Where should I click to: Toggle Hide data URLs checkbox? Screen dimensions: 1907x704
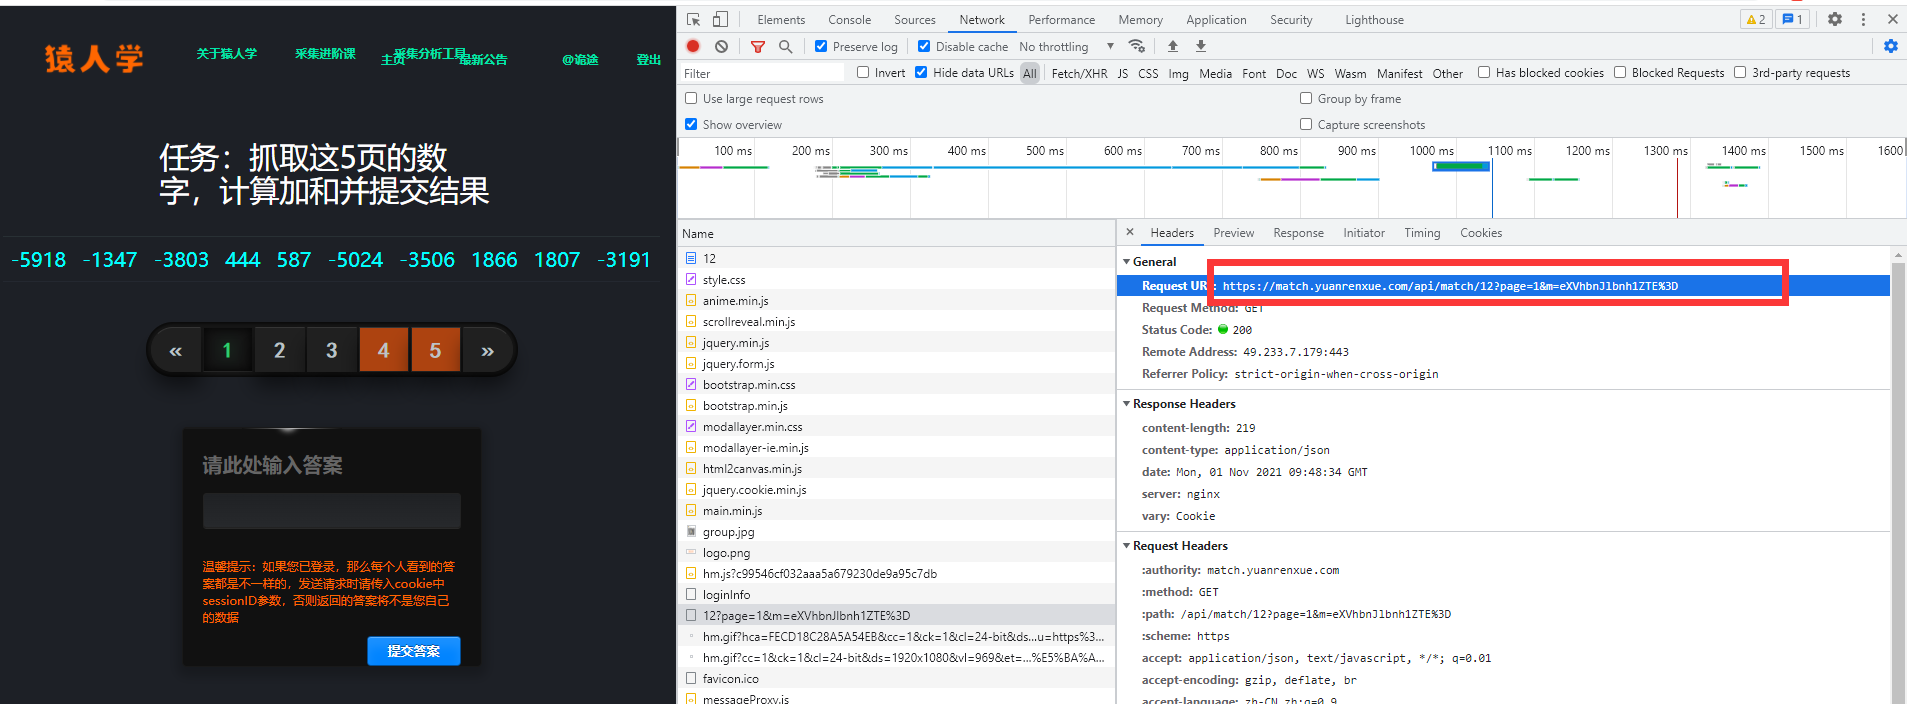[921, 72]
